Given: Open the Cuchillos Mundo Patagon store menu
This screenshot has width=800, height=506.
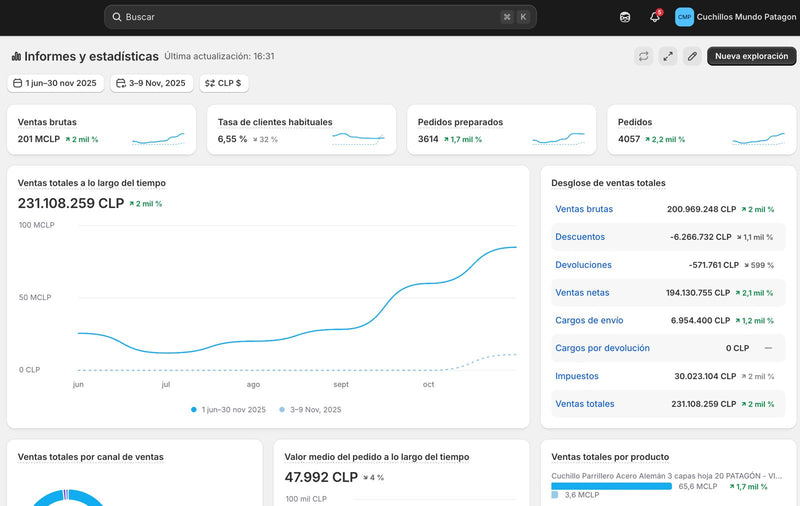Looking at the screenshot, I should 735,17.
